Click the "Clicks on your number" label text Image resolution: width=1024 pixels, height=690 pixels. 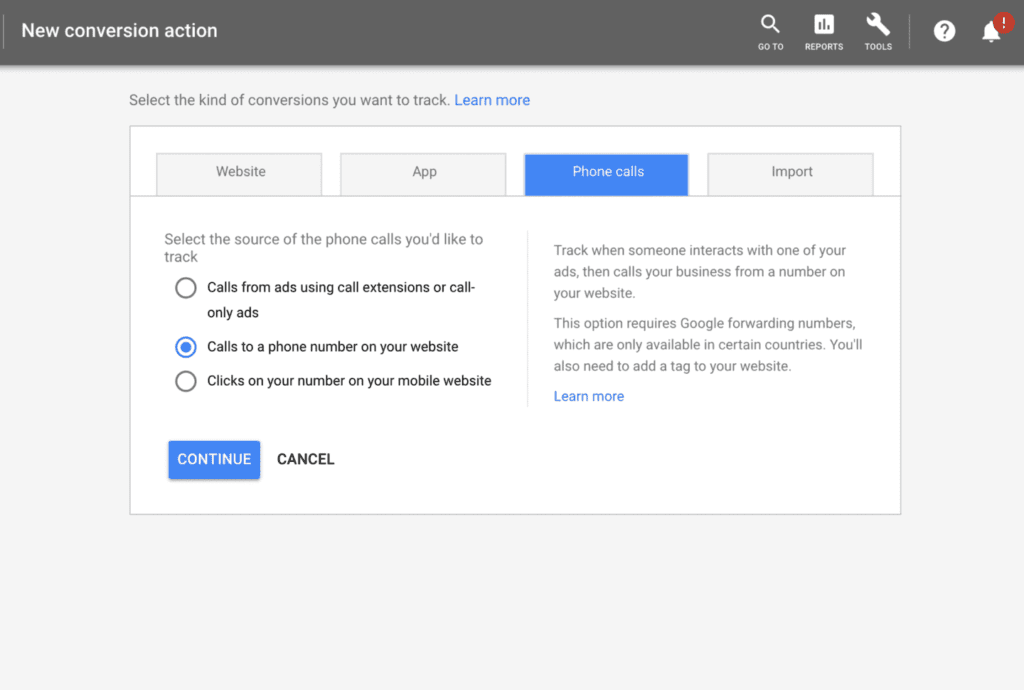click(x=349, y=381)
